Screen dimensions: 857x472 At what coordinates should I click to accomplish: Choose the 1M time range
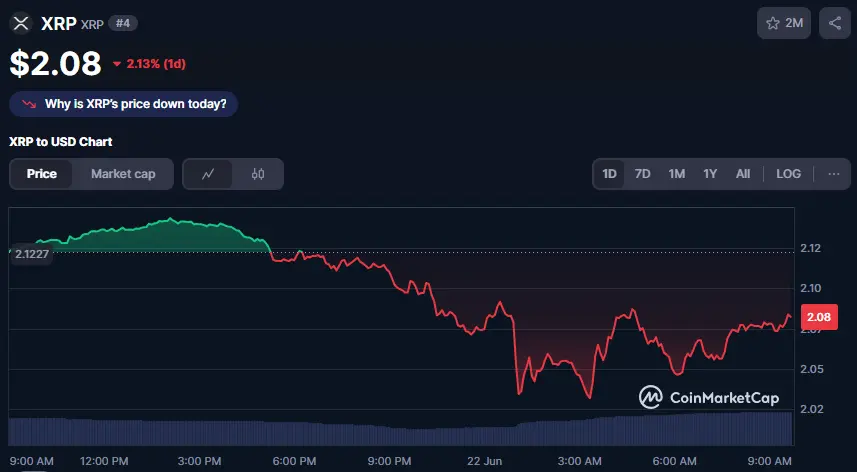tap(677, 174)
